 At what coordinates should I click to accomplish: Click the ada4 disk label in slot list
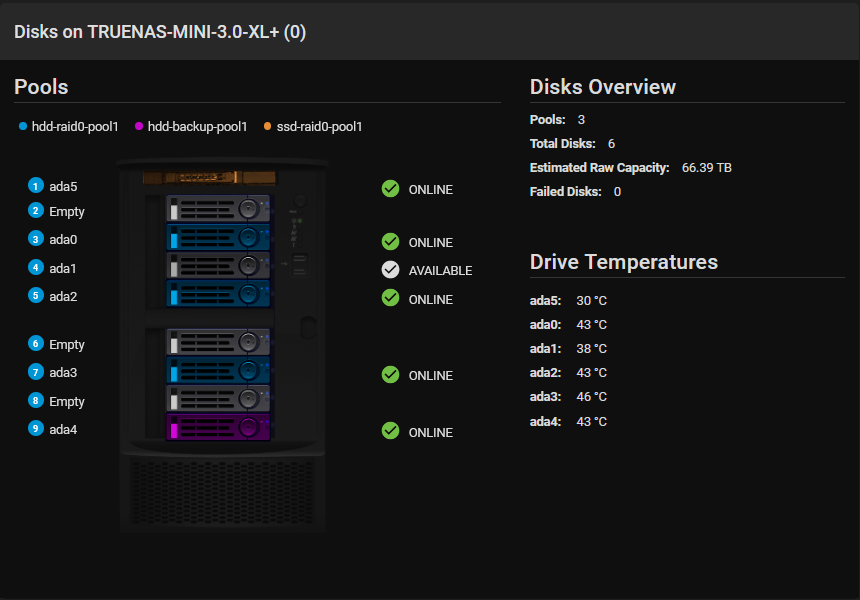click(63, 429)
